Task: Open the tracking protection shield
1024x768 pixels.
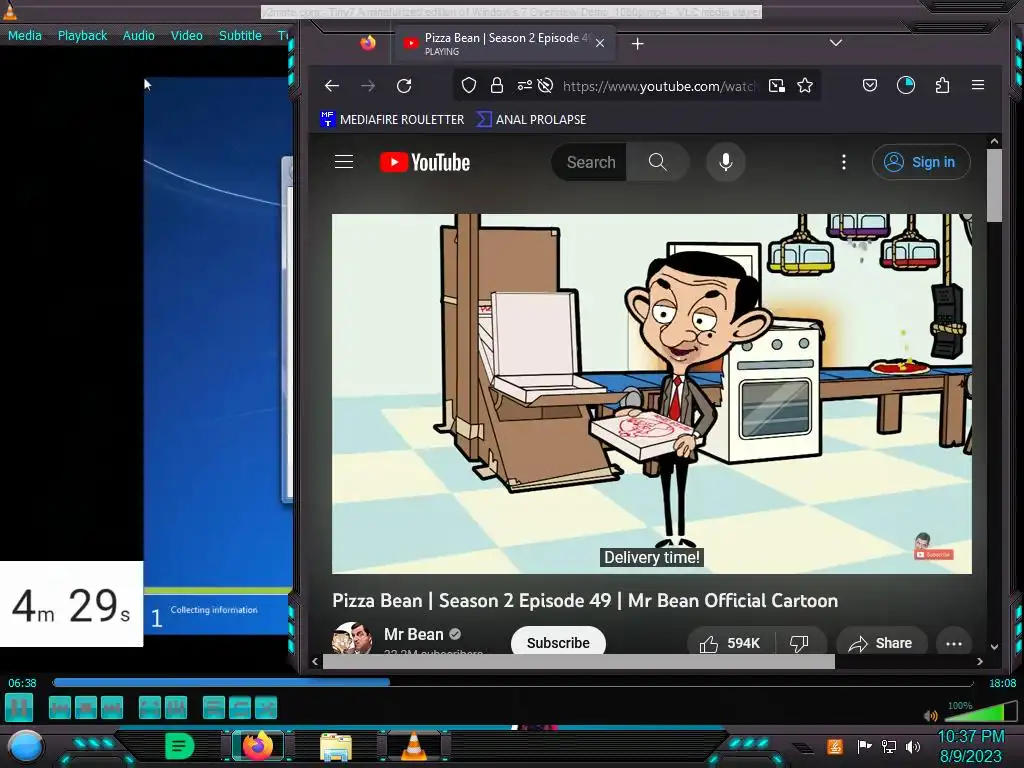Action: tap(469, 86)
